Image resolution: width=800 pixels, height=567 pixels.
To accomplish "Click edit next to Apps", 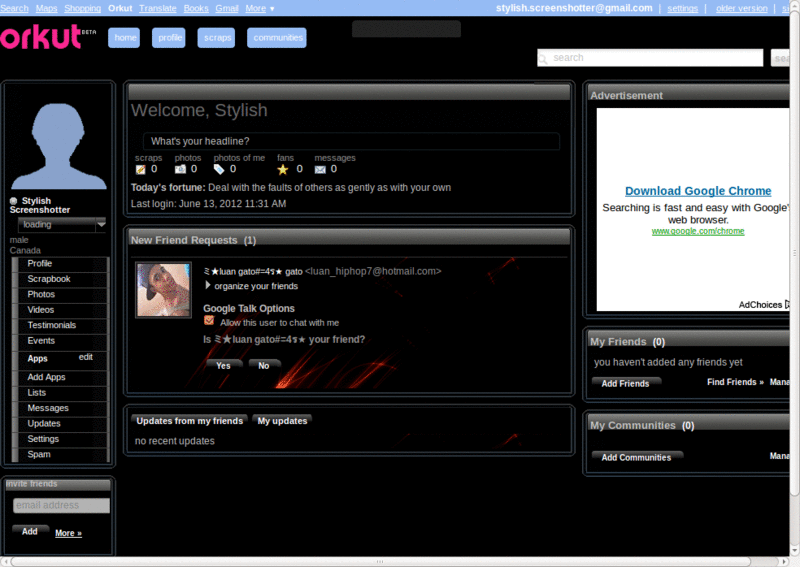I will click(x=86, y=357).
